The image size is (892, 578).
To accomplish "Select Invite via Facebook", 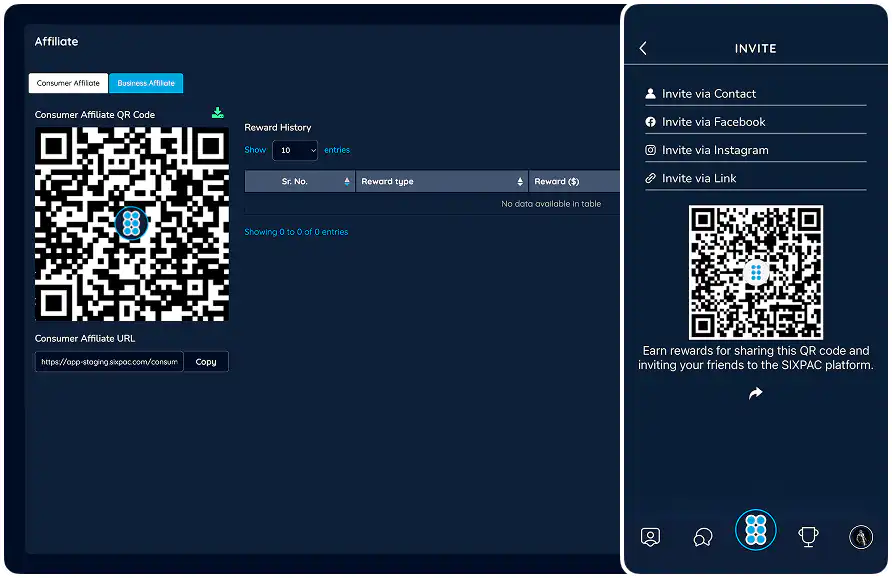I will [x=713, y=122].
